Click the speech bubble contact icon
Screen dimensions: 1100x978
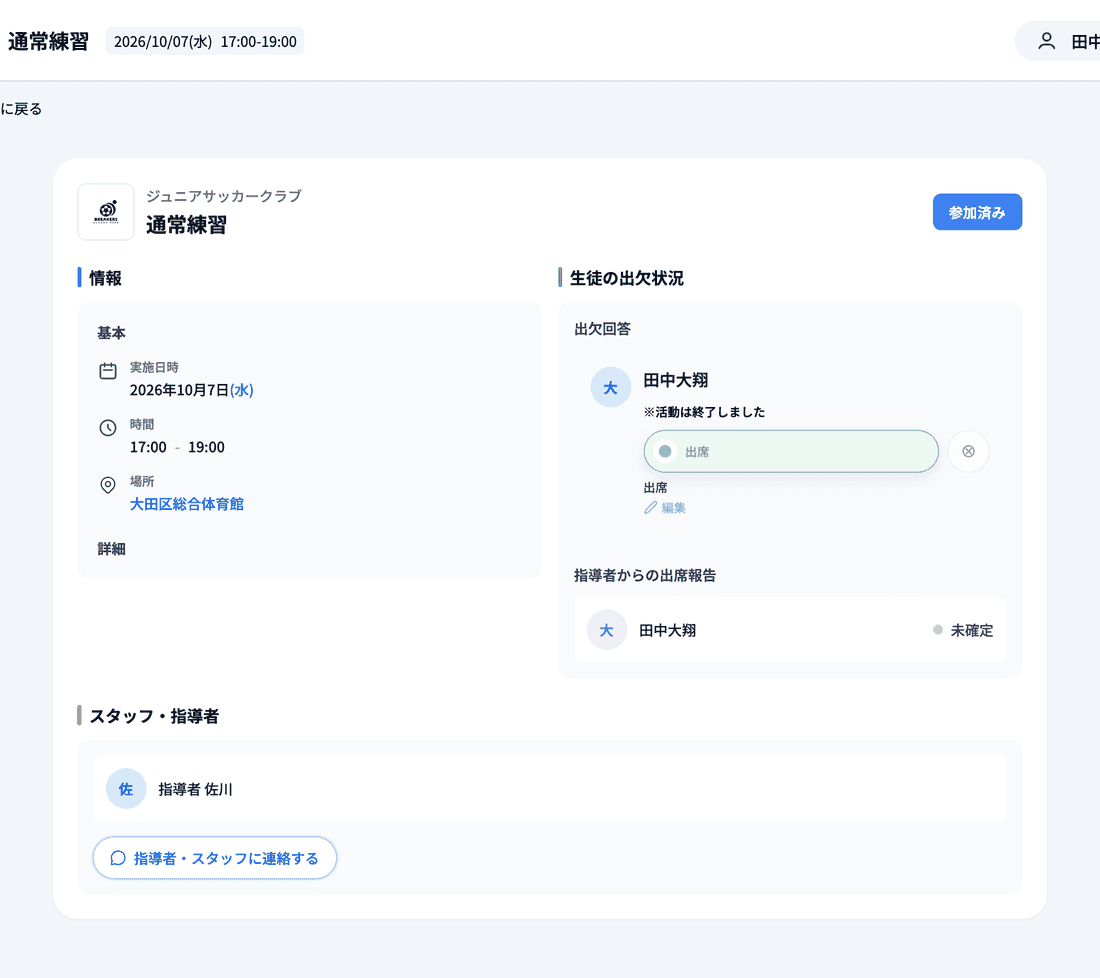click(118, 858)
